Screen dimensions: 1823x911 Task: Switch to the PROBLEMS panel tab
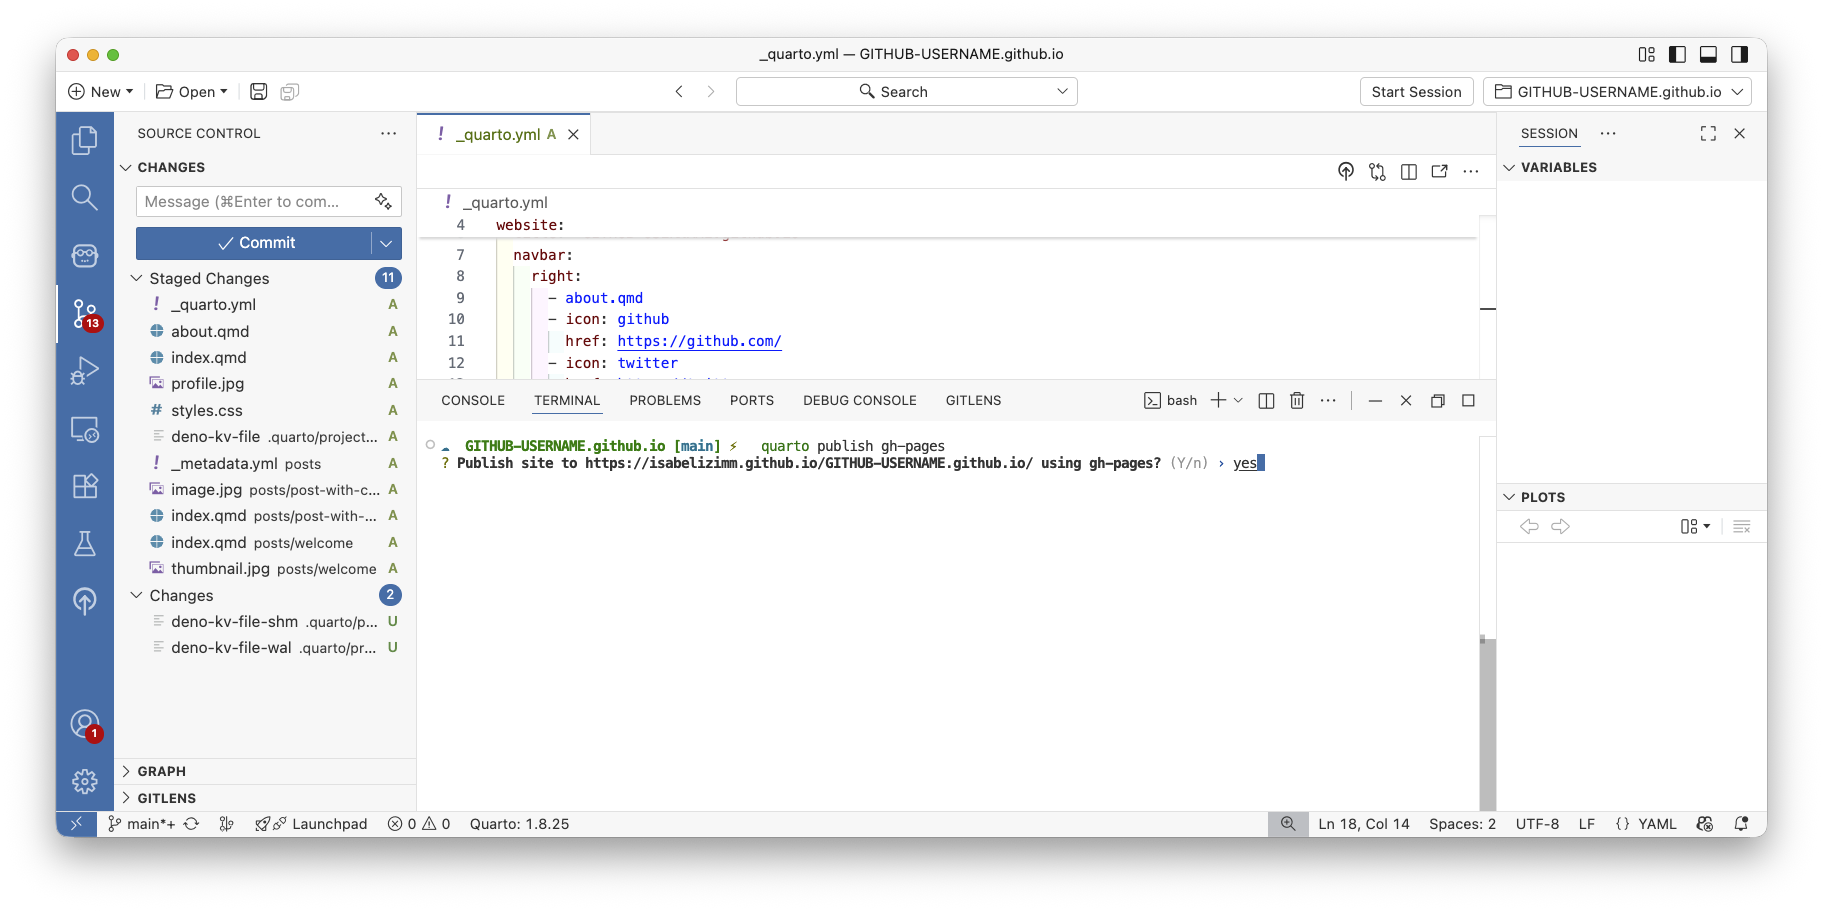click(664, 401)
